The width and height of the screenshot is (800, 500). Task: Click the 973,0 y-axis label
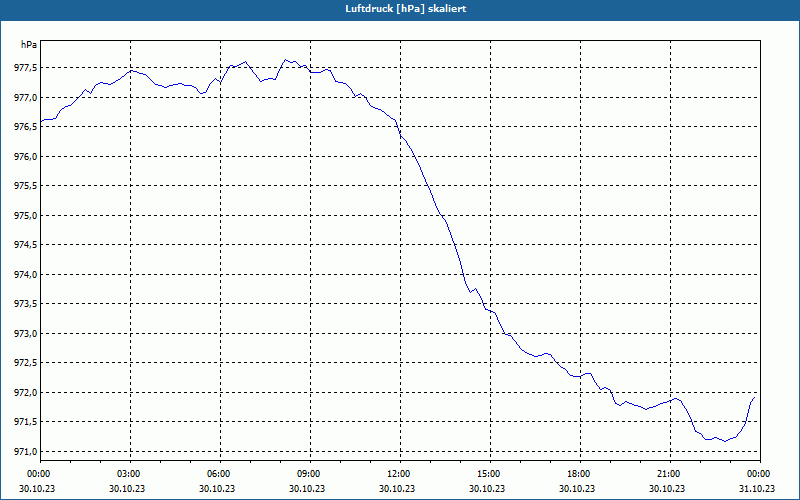coord(26,334)
